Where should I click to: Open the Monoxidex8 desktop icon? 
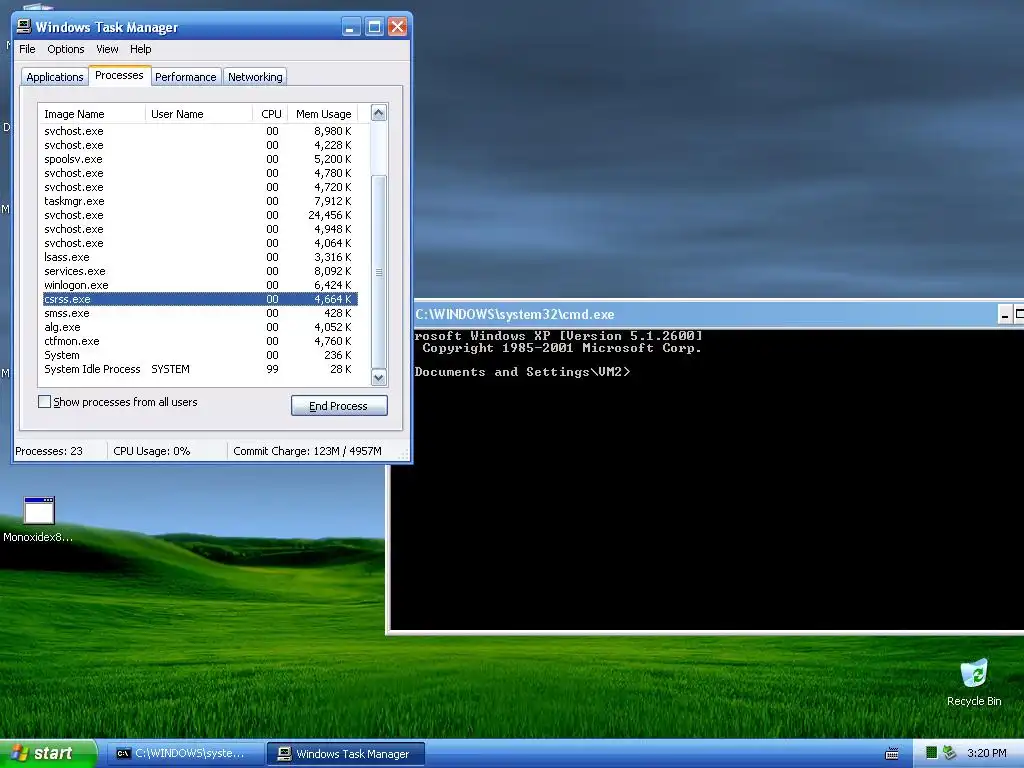tap(39, 519)
